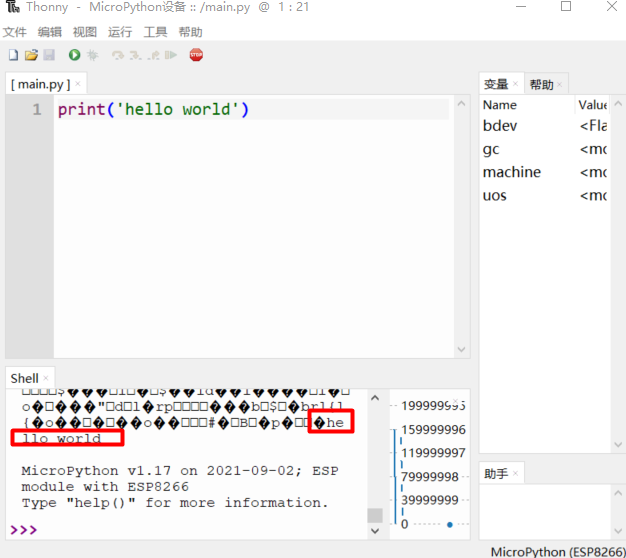Click Shell scrollbar down arrow
This screenshot has height=558, width=626.
[x=375, y=530]
